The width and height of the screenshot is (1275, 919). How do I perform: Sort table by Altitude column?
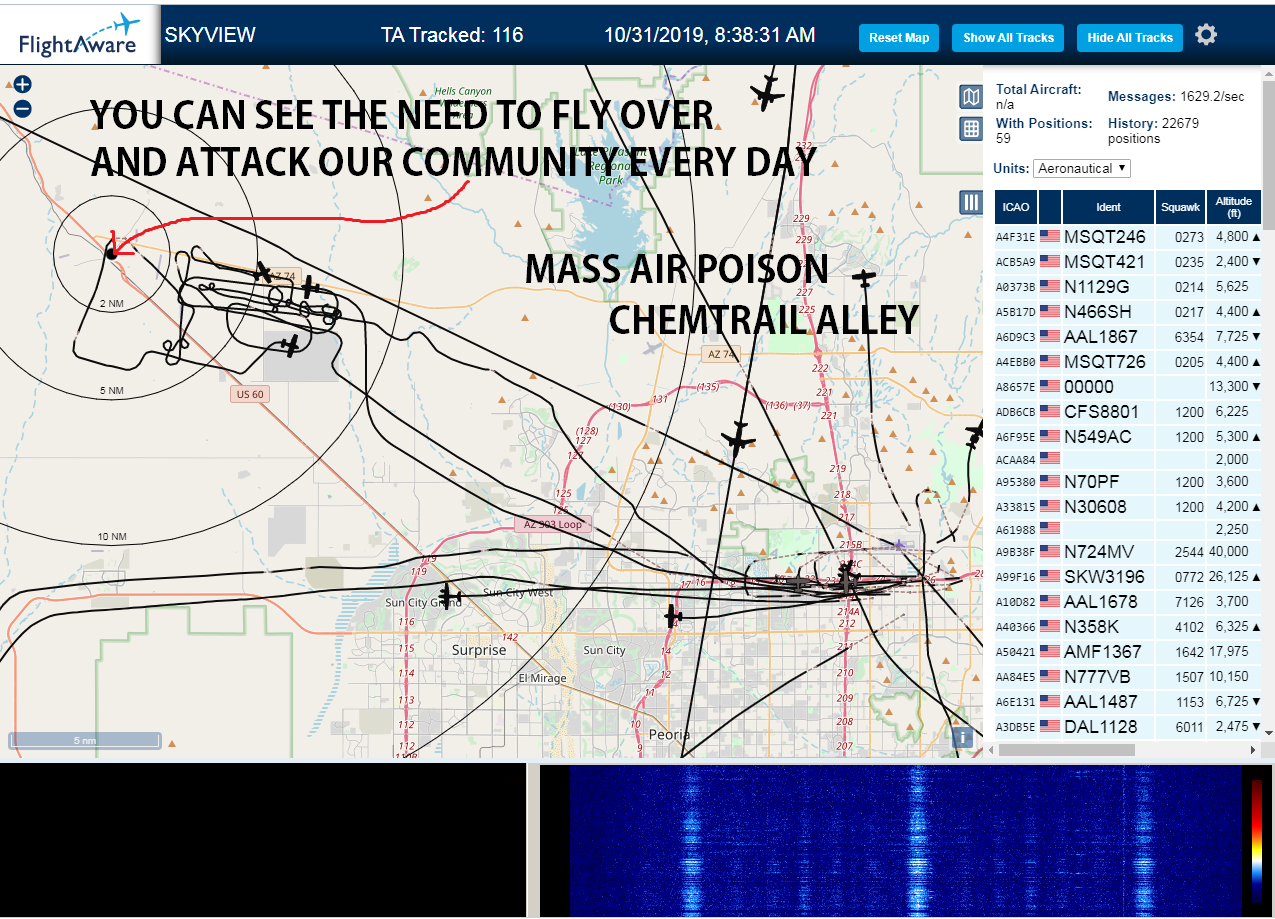(x=1234, y=207)
